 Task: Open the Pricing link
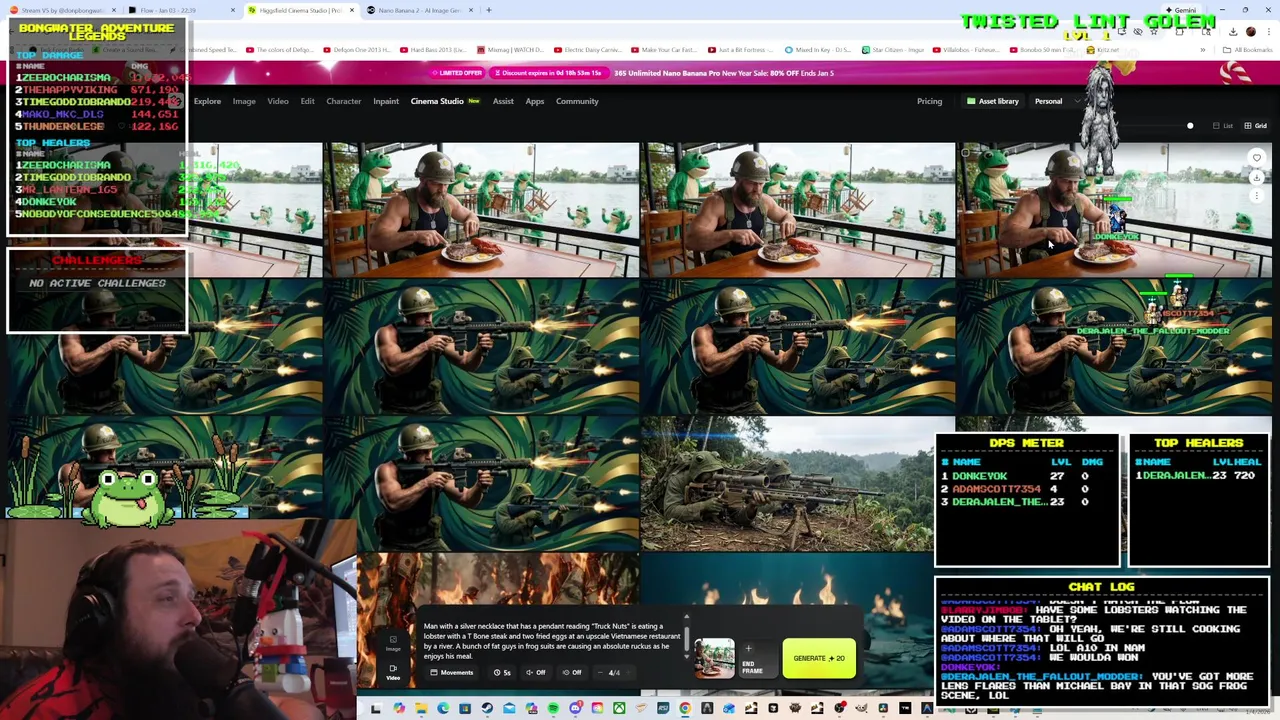coord(929,101)
